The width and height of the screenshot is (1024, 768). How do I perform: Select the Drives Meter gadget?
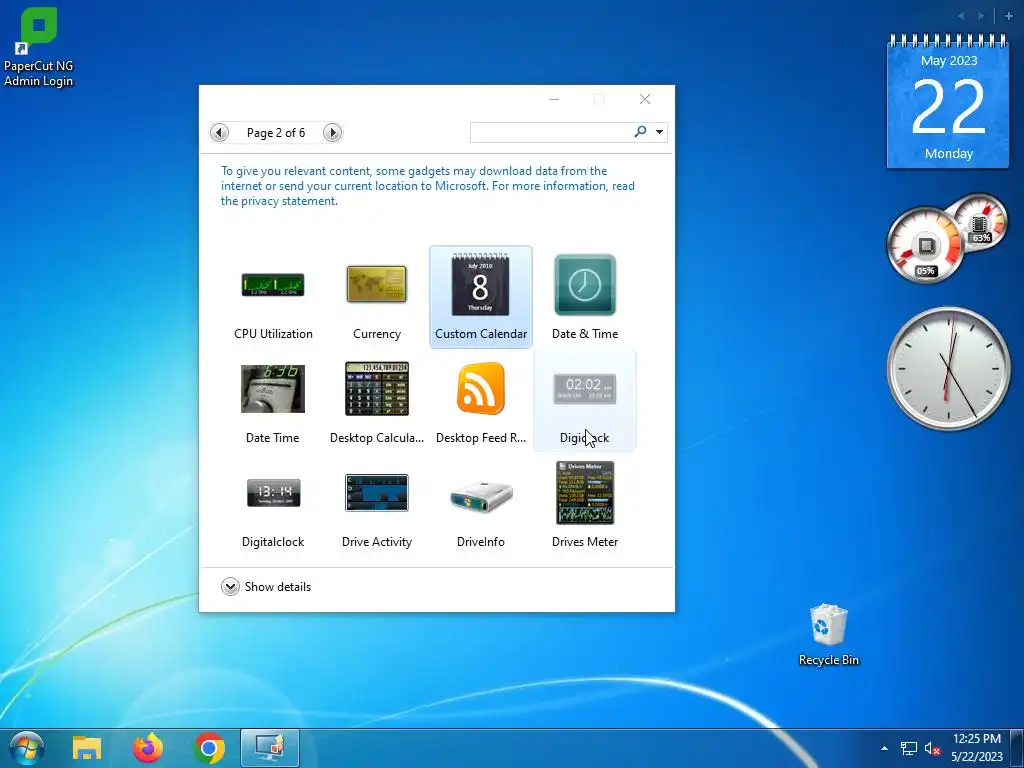pyautogui.click(x=584, y=505)
